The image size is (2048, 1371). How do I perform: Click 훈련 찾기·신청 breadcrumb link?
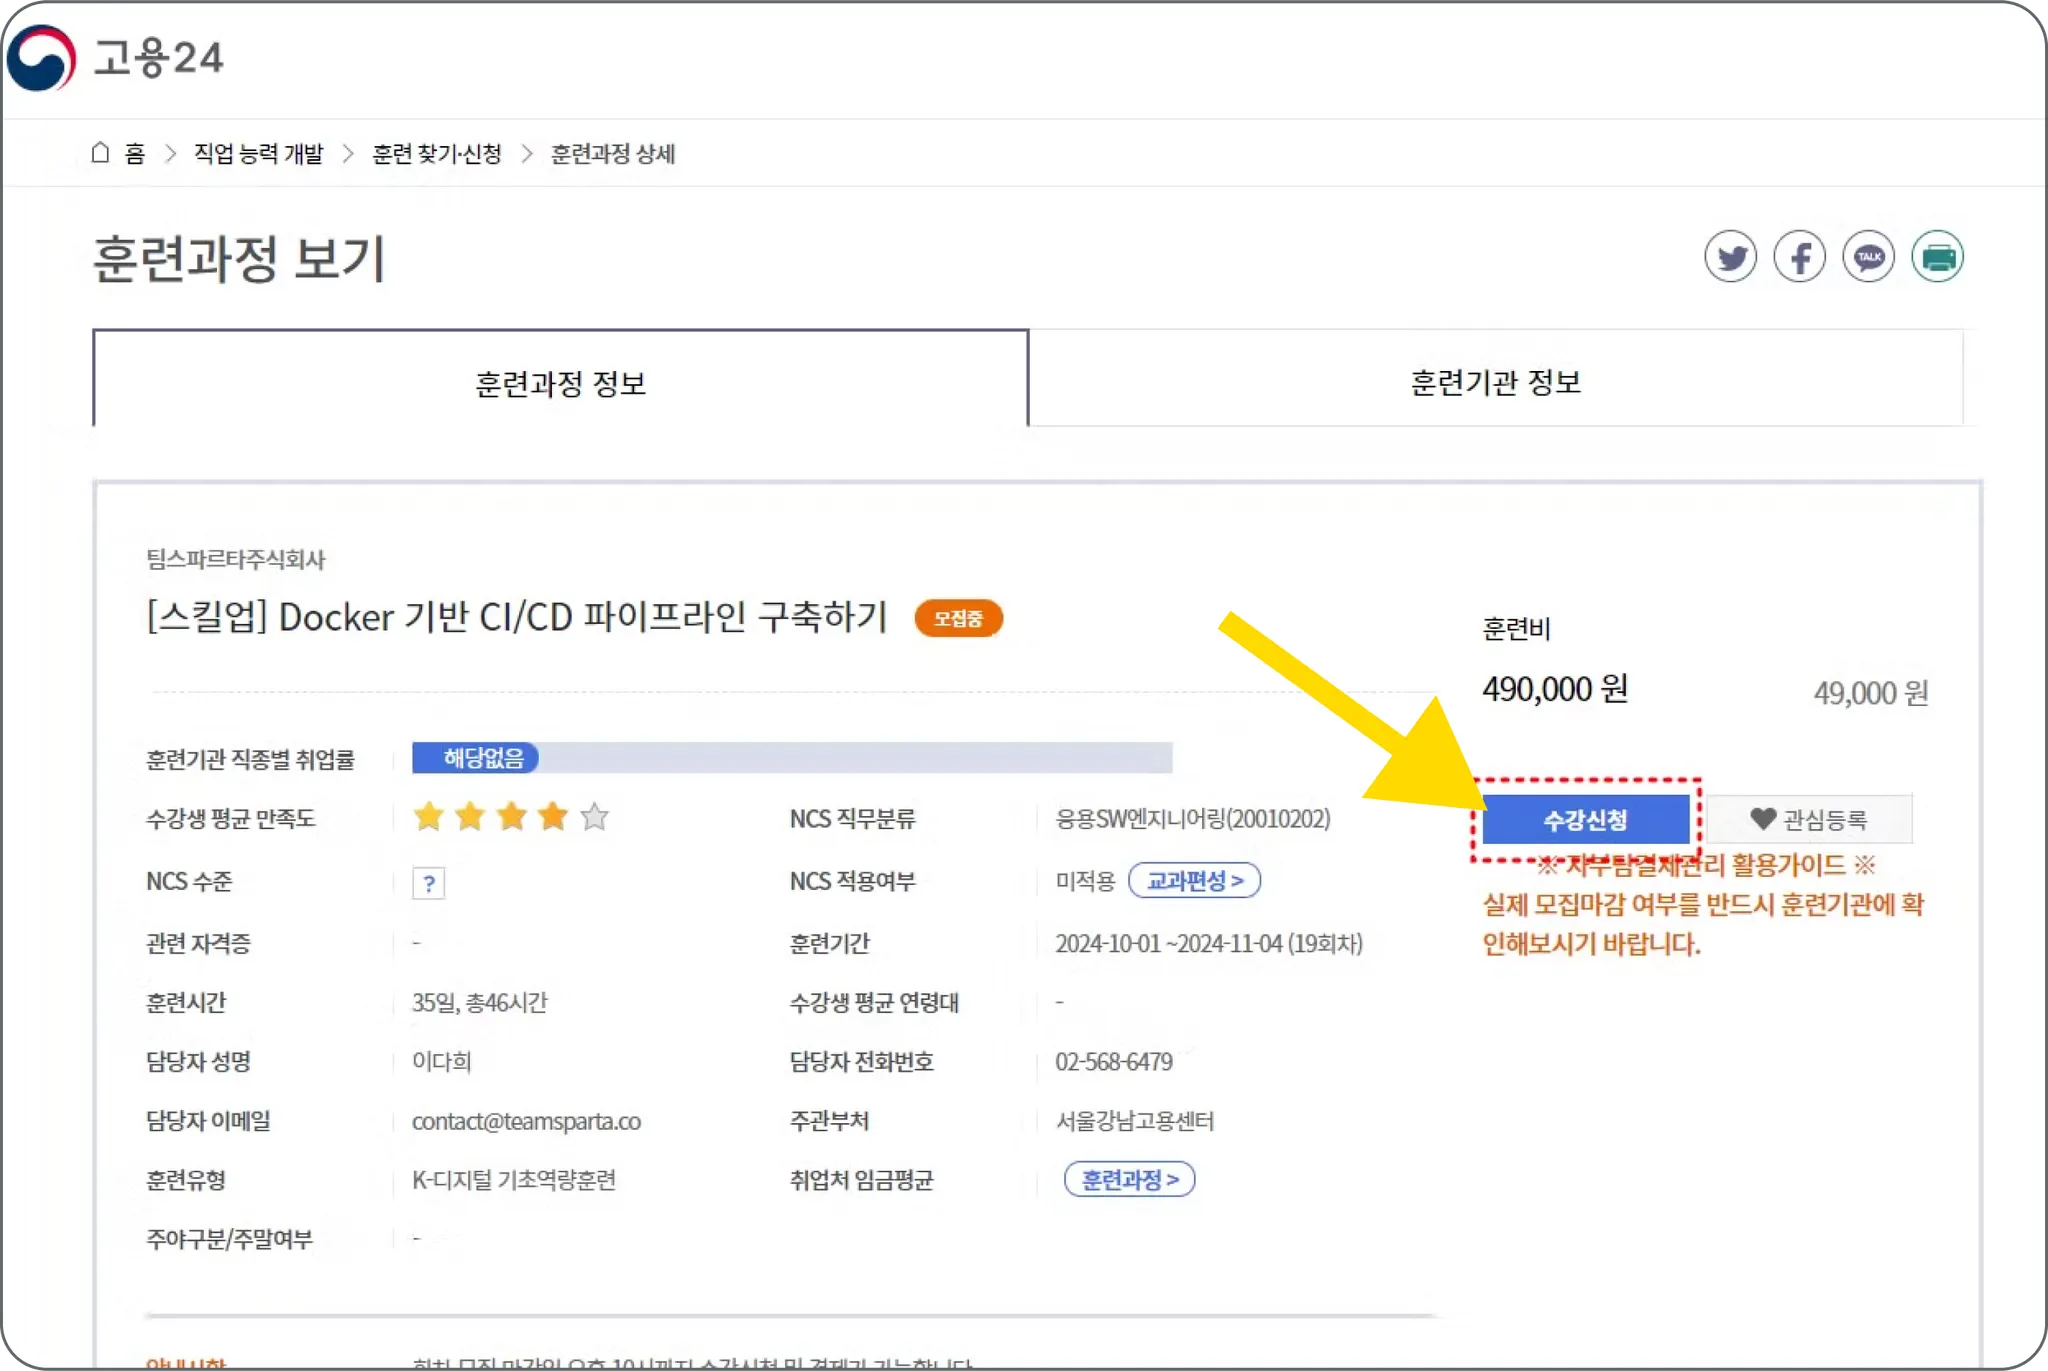coord(436,153)
